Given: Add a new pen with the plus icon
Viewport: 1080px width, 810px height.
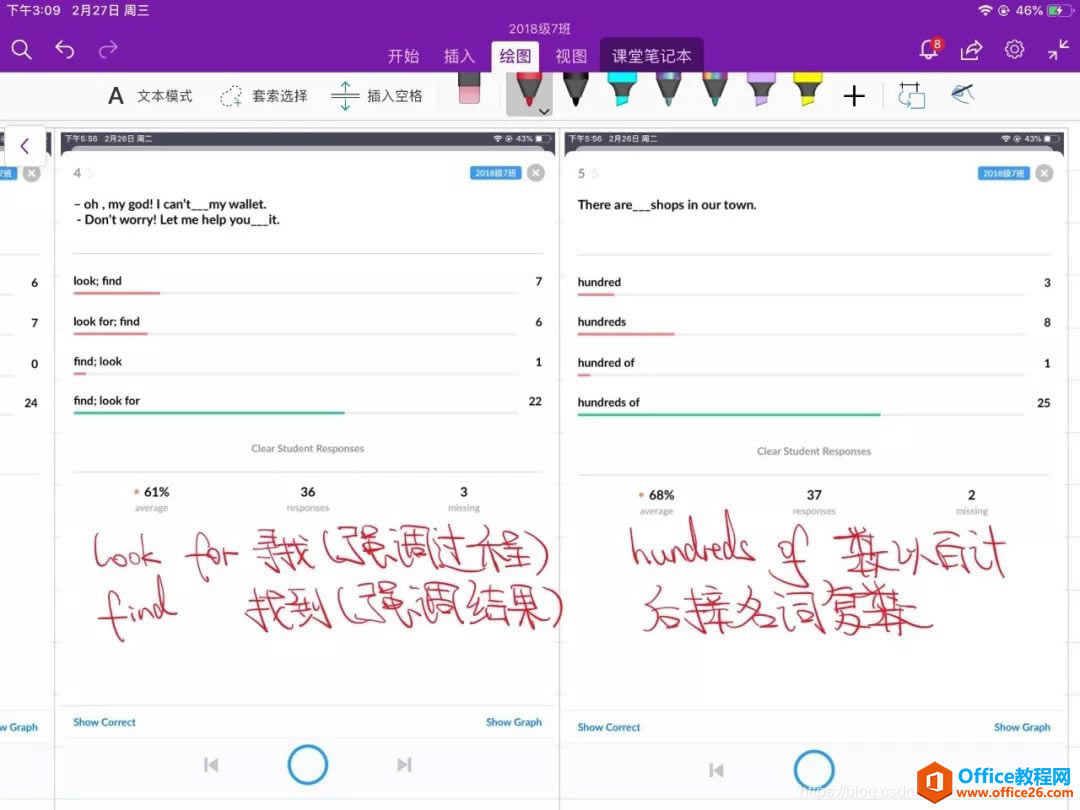Looking at the screenshot, I should click(x=853, y=95).
